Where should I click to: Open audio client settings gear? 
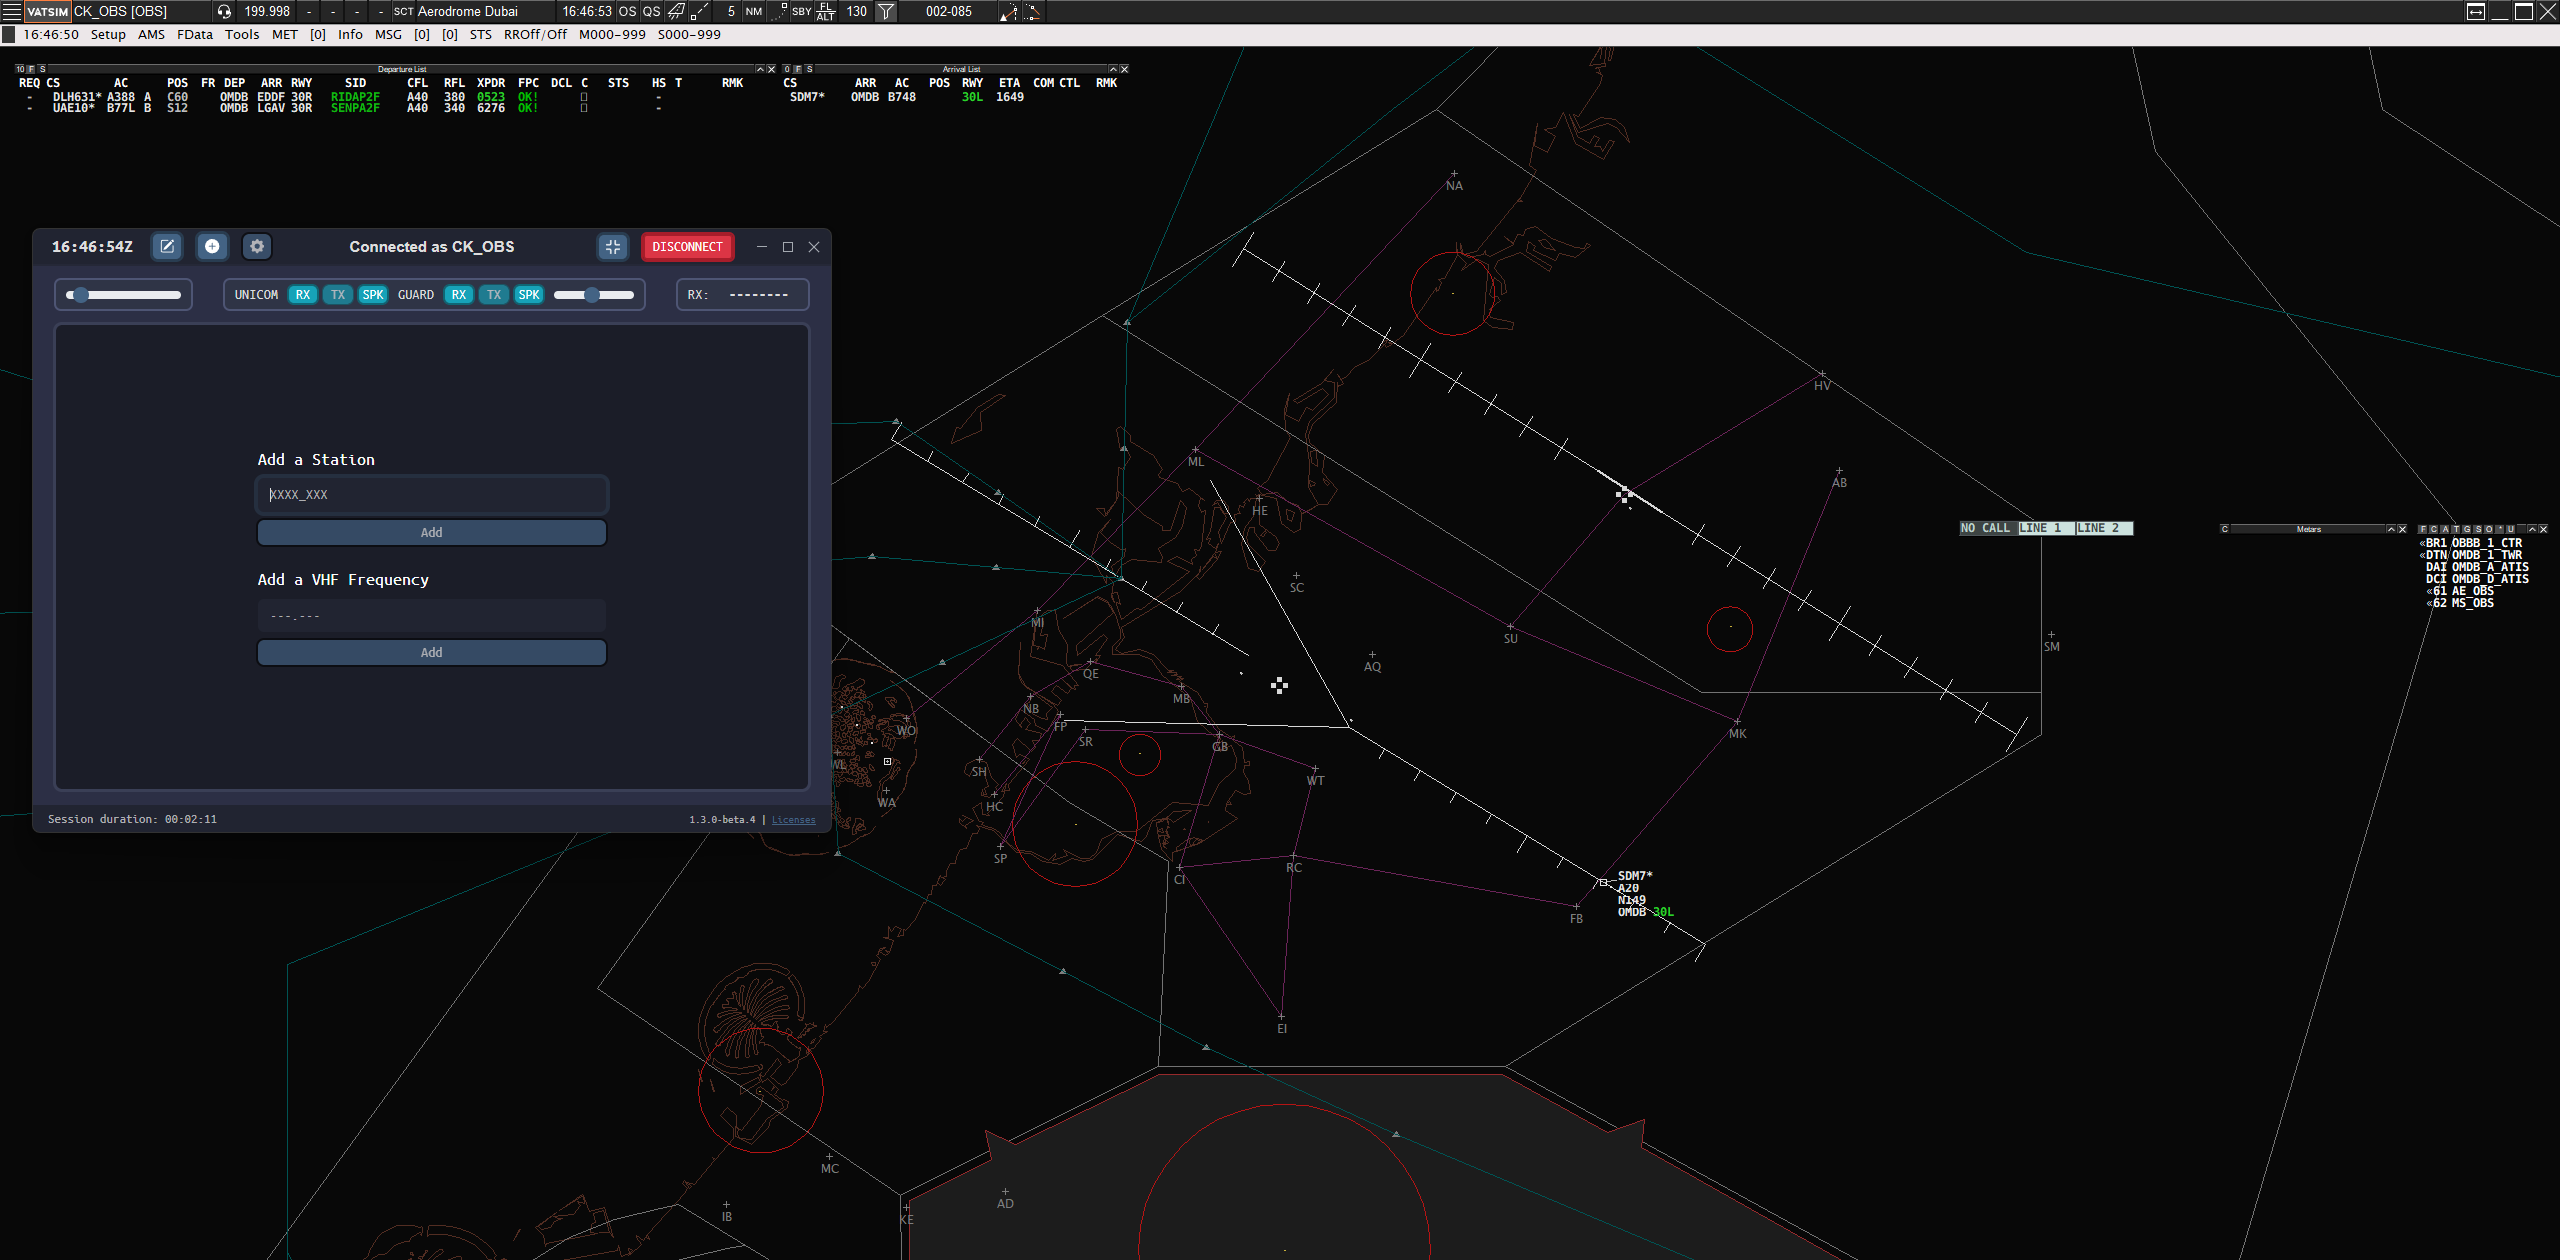tap(257, 246)
